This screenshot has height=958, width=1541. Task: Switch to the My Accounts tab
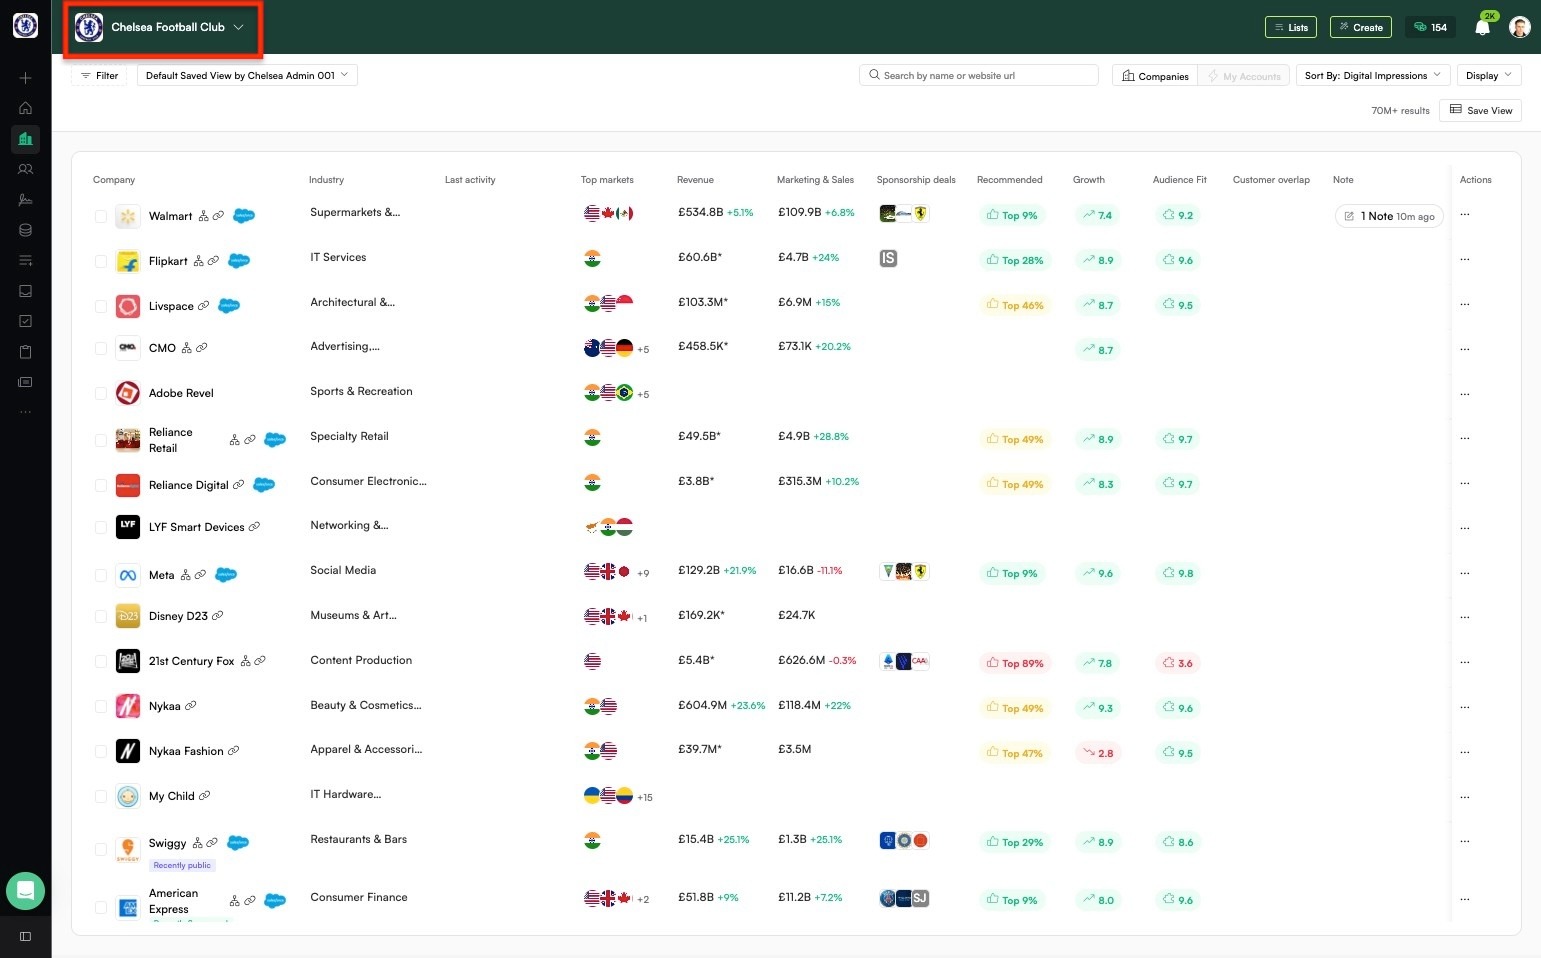click(x=1244, y=76)
